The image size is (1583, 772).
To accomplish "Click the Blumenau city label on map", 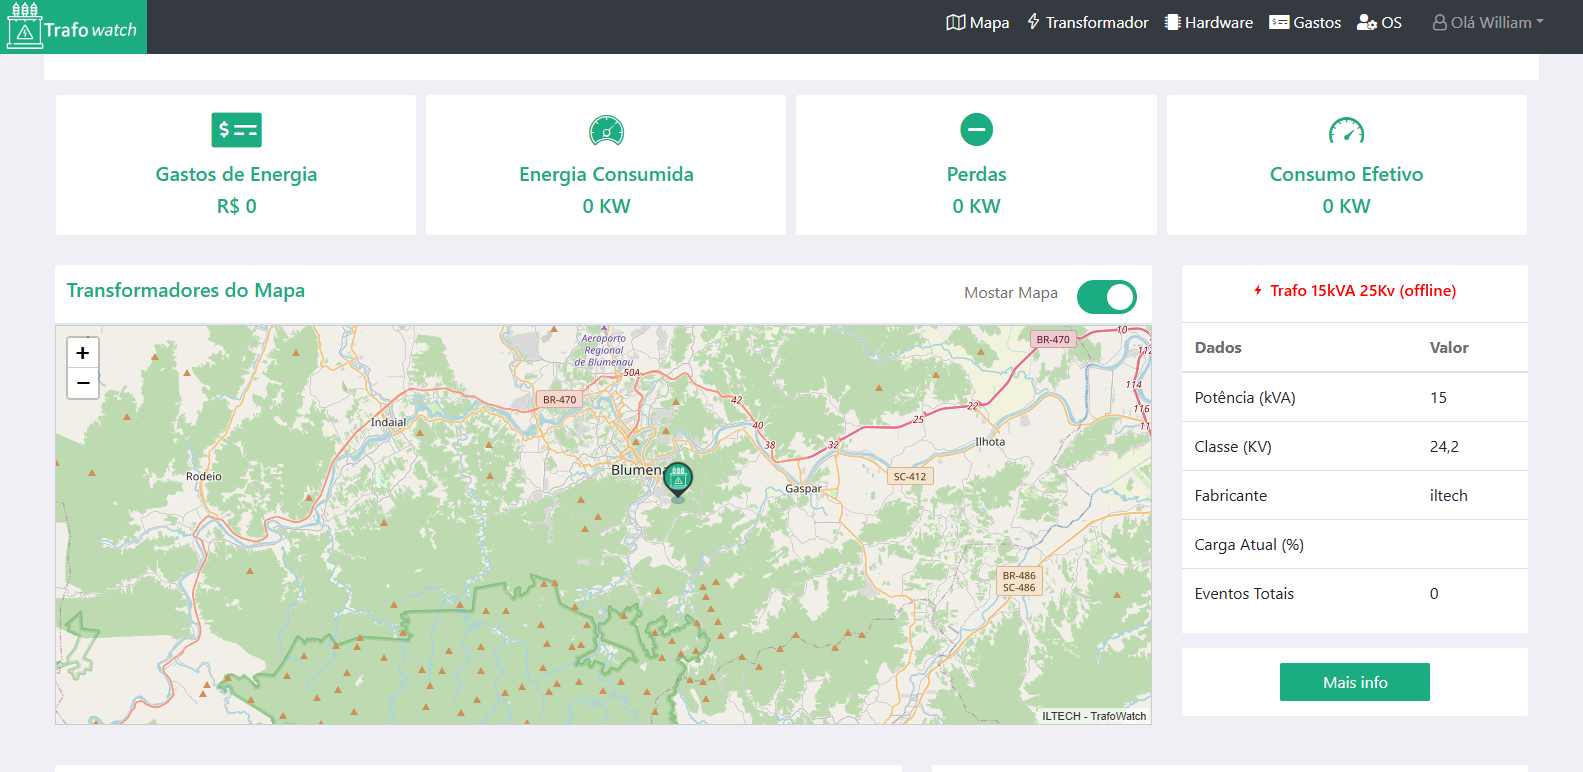I will [x=636, y=470].
